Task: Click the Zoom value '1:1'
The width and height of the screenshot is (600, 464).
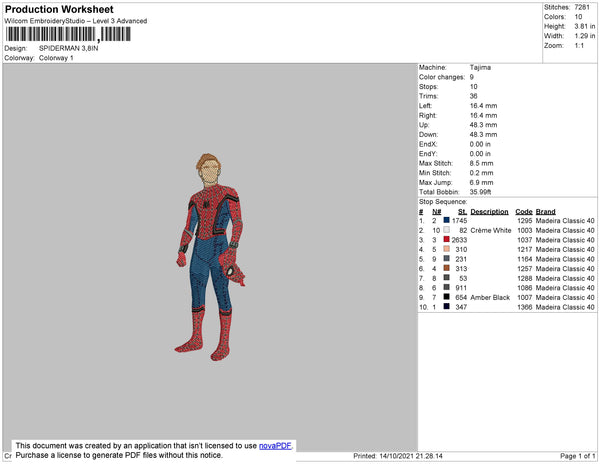Action: click(579, 46)
